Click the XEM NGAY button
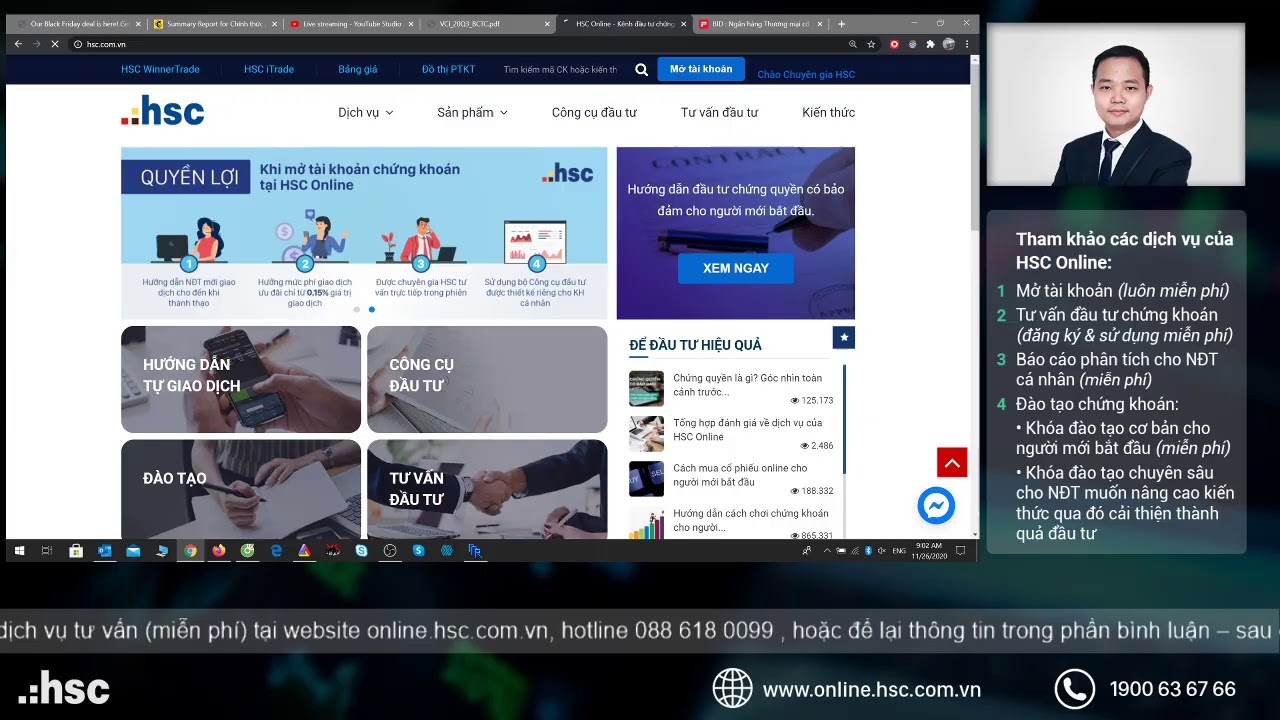Viewport: 1280px width, 720px height. point(736,268)
